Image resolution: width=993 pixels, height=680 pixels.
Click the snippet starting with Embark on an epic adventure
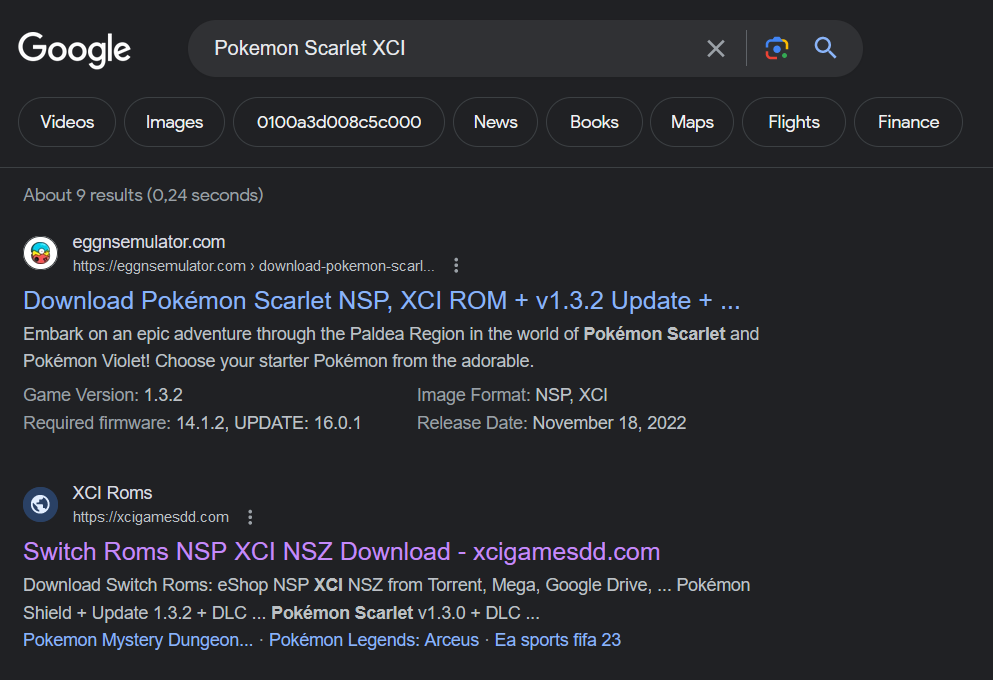[x=391, y=348]
